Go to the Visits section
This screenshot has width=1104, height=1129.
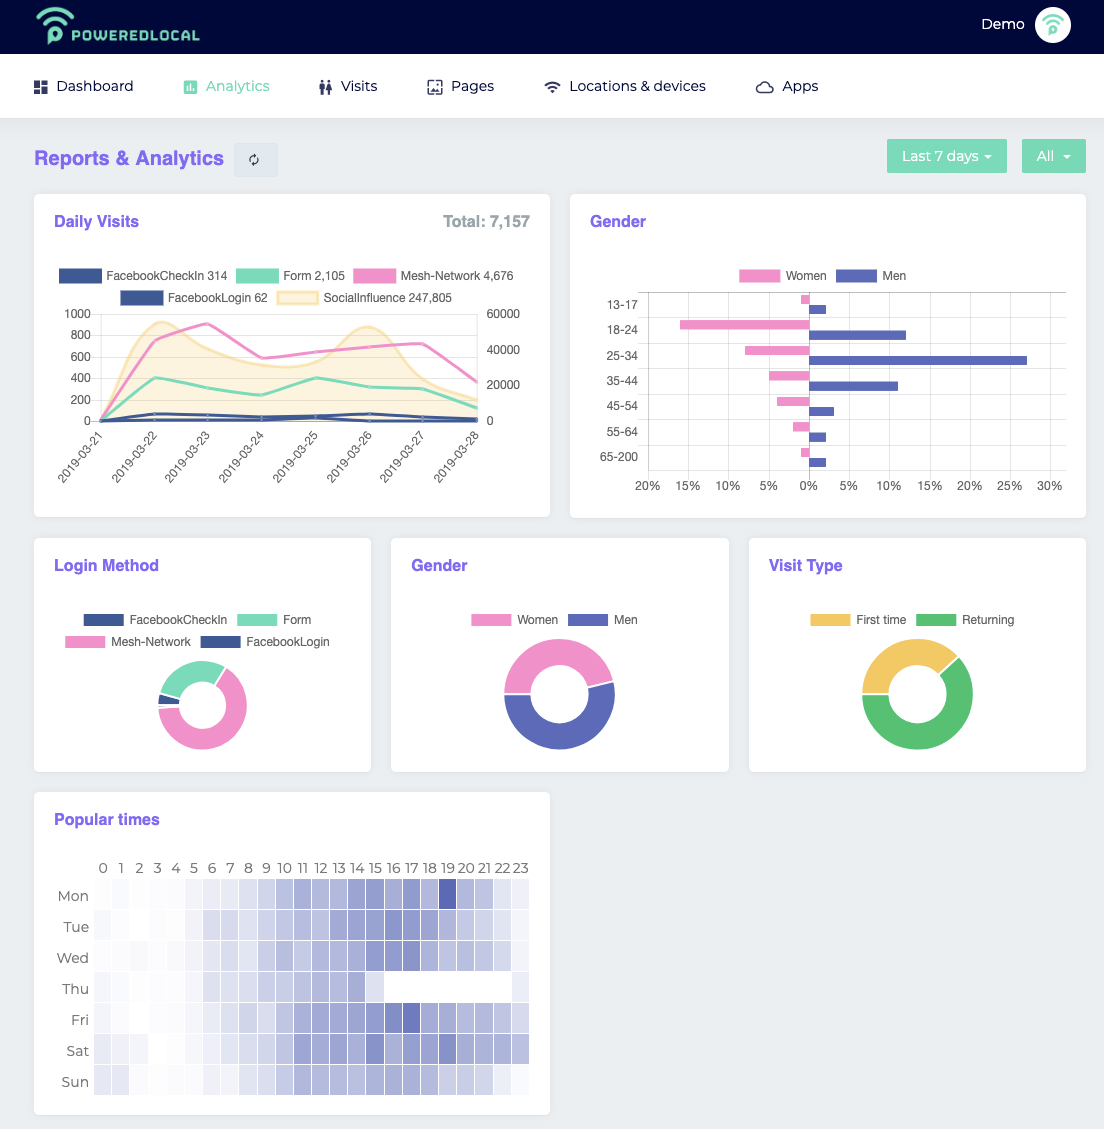click(x=348, y=86)
